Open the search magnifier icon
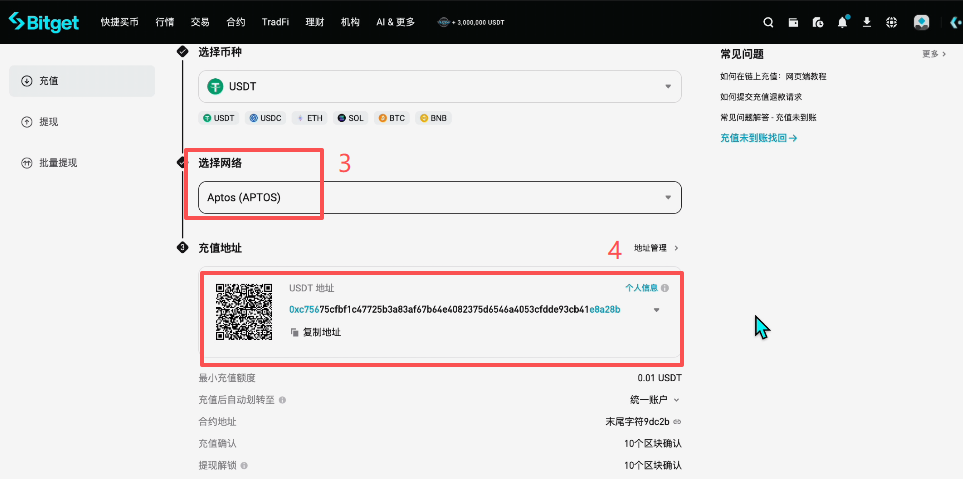Viewport: 963px width, 479px height. click(x=768, y=22)
